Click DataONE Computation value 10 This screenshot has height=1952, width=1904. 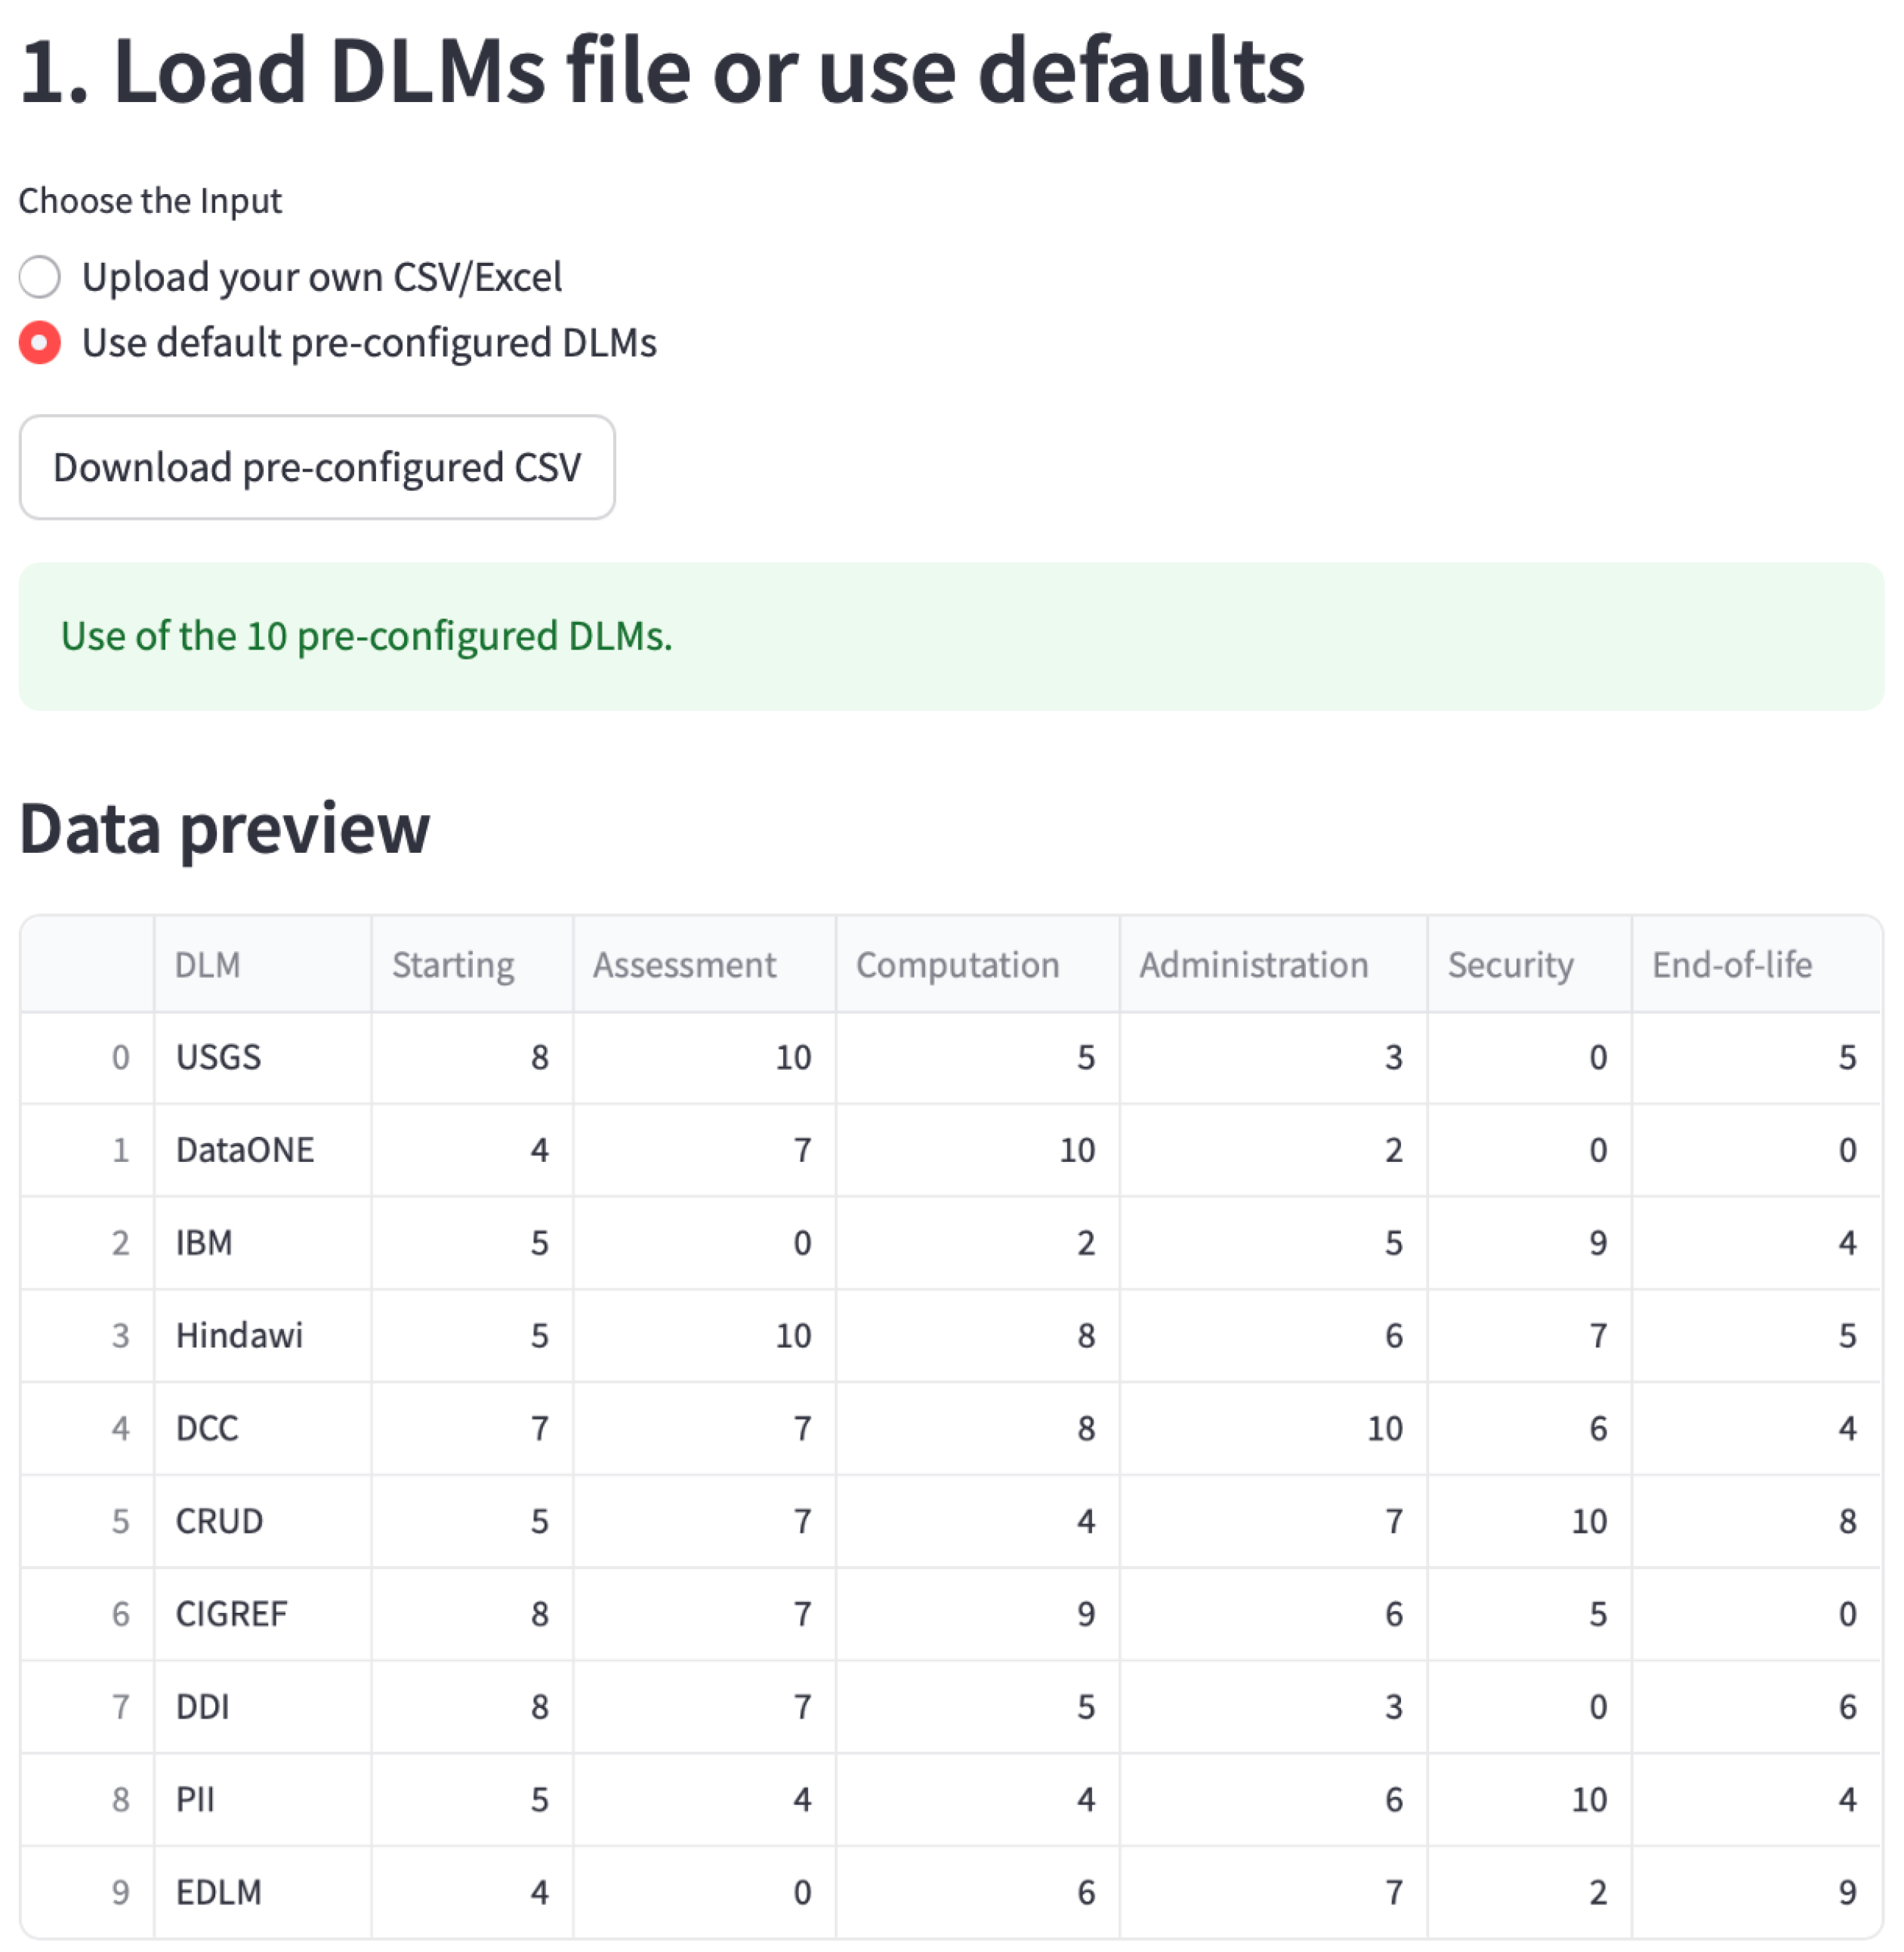click(977, 1151)
